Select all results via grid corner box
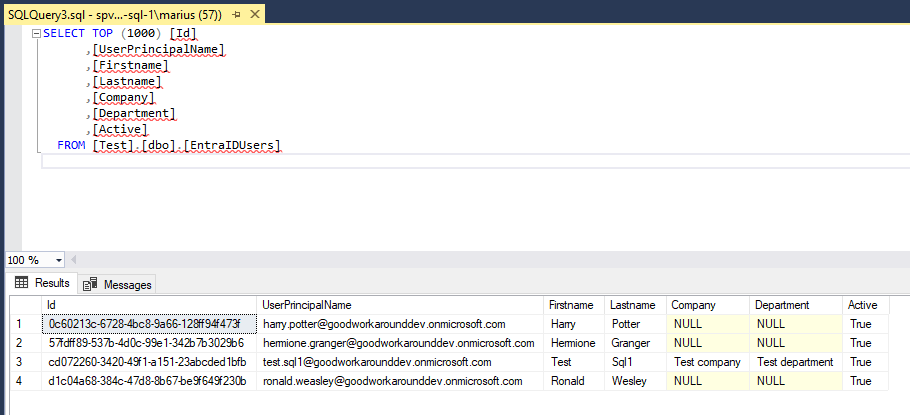910x415 pixels. (x=20, y=305)
